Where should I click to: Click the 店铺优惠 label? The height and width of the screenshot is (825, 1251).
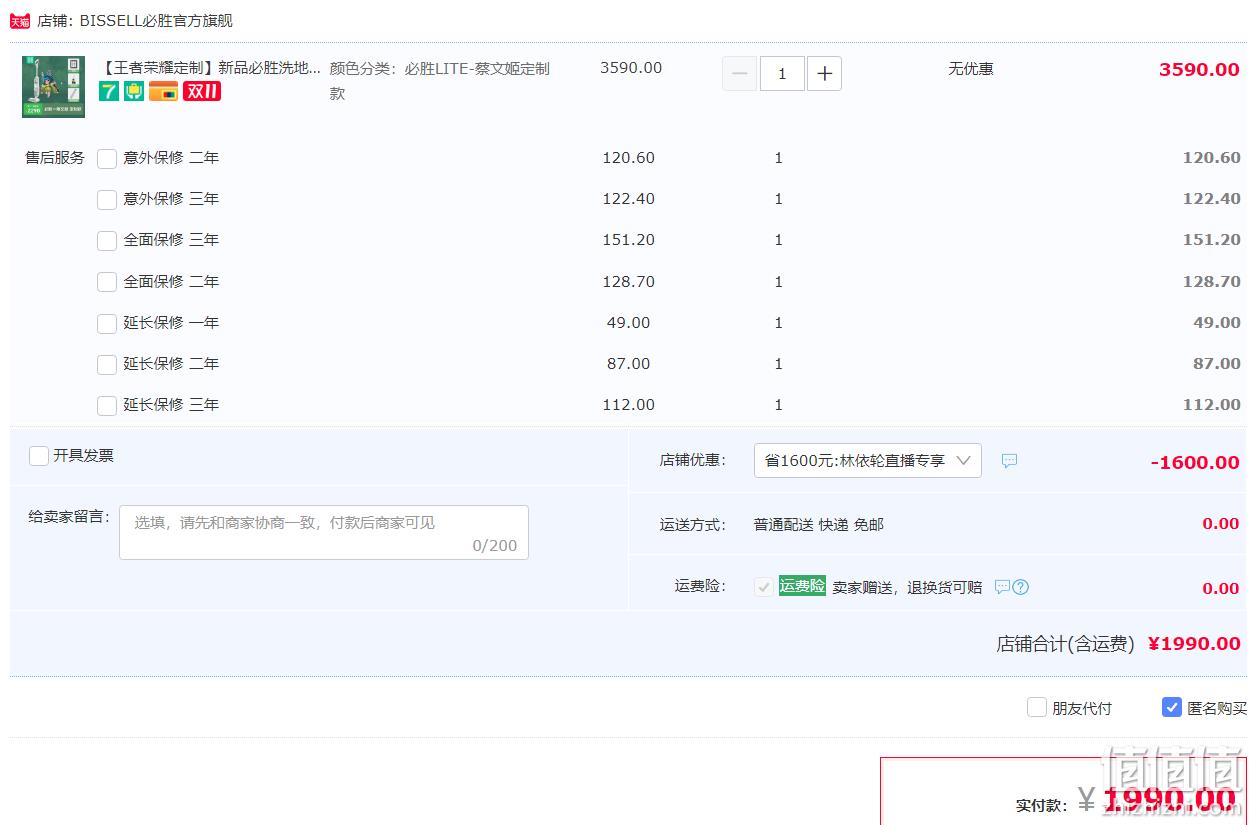692,460
